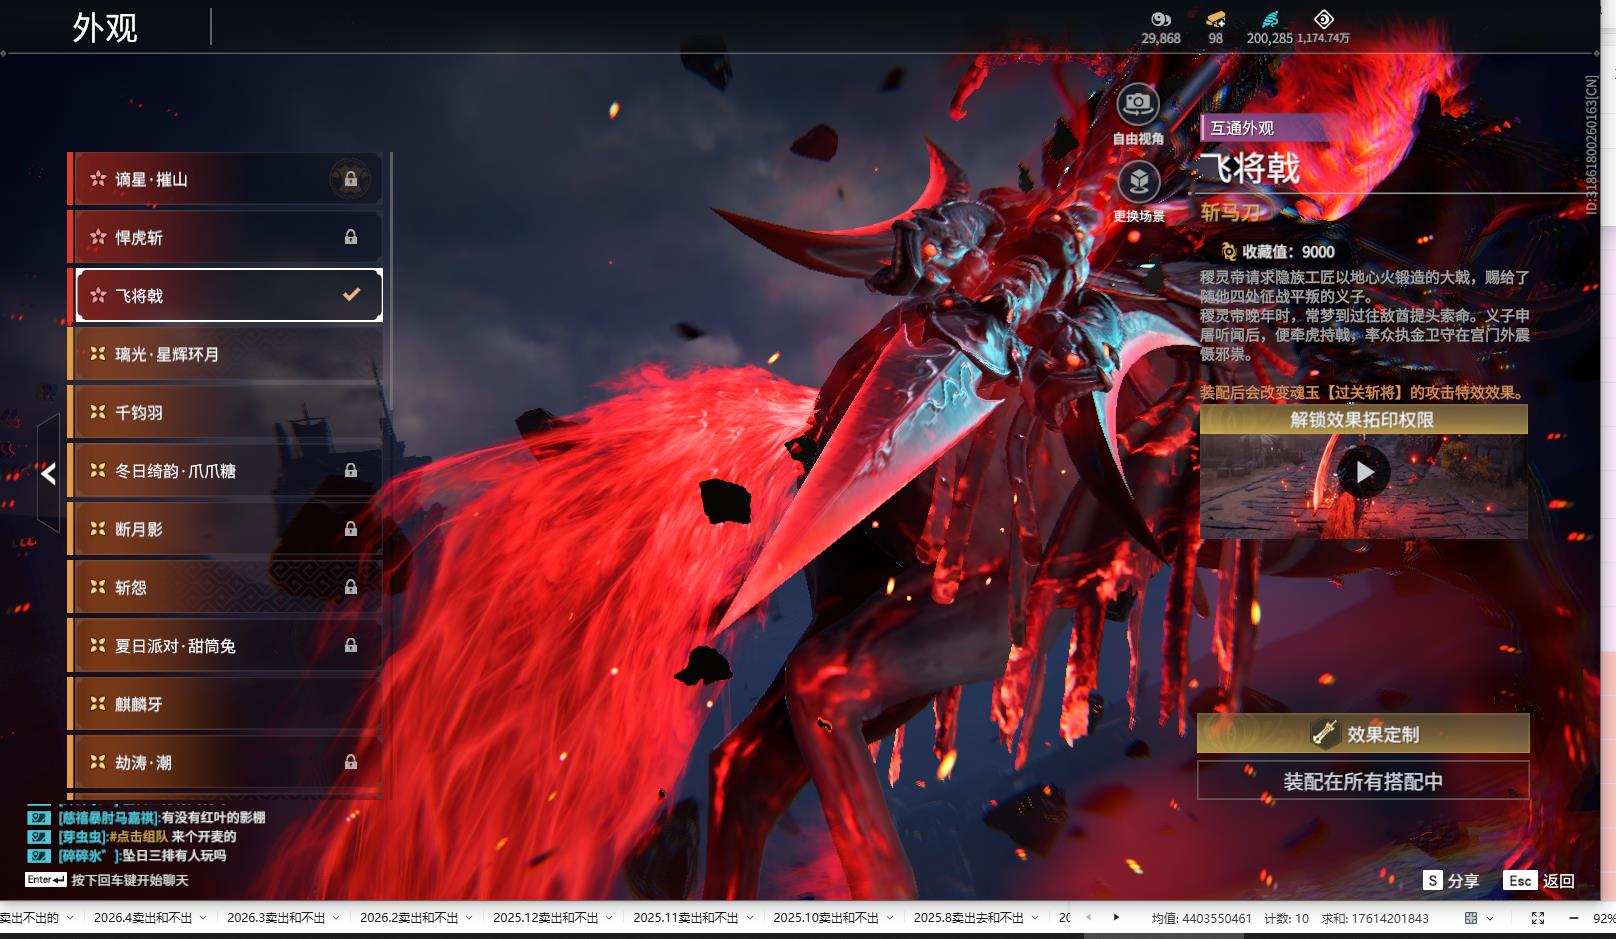The width and height of the screenshot is (1616, 939).
Task: Click the checkmark on equipped 飞将戟
Action: coord(351,295)
